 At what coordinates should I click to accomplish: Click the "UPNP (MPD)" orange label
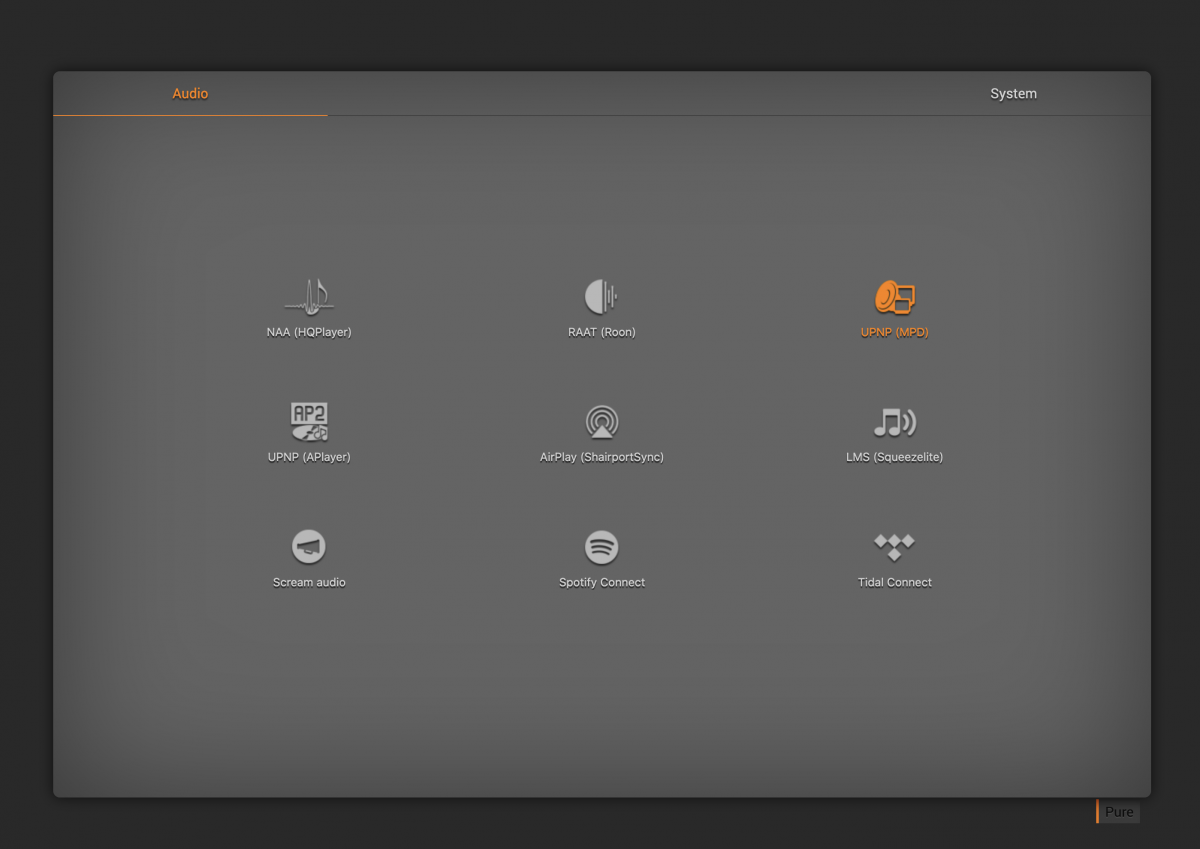coord(894,332)
